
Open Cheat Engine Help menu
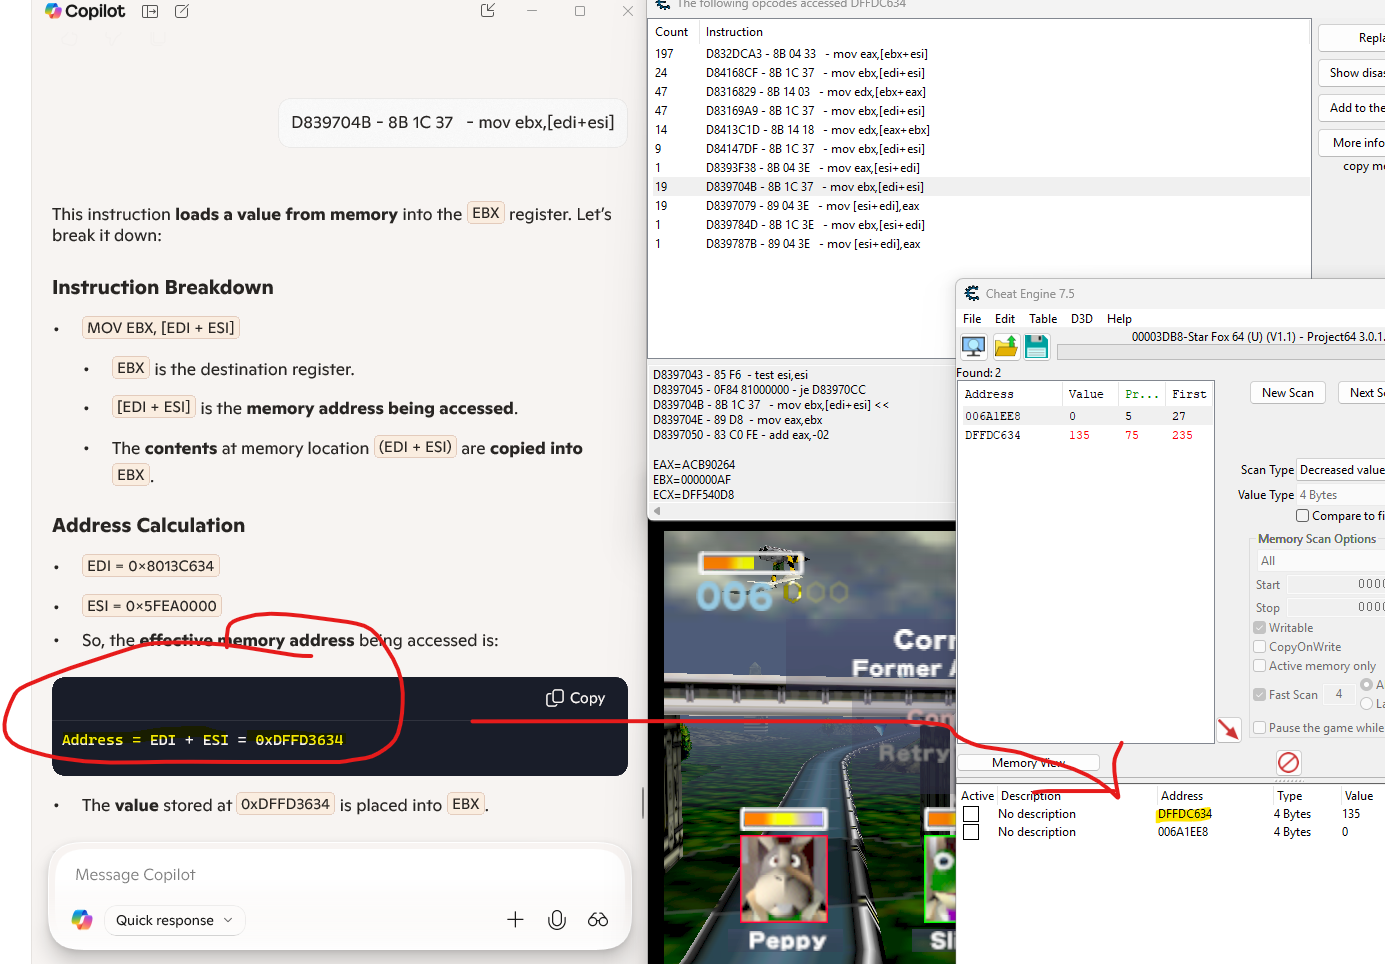coord(1119,319)
